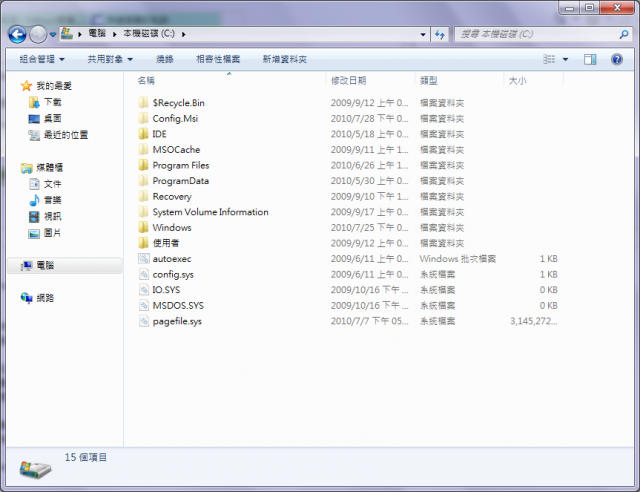Select the IO.SYS file icon
This screenshot has height=492, width=640.
tap(144, 289)
